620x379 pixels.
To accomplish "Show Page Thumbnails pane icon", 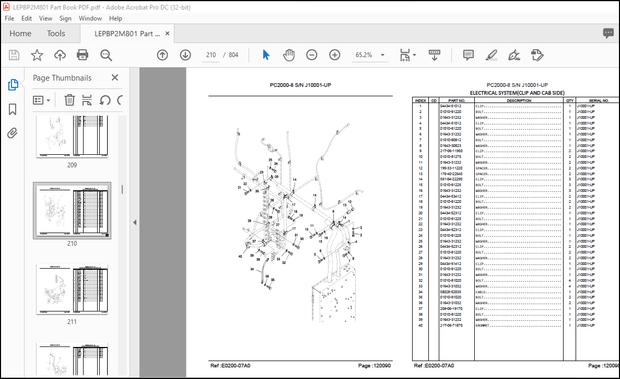I will [13, 85].
